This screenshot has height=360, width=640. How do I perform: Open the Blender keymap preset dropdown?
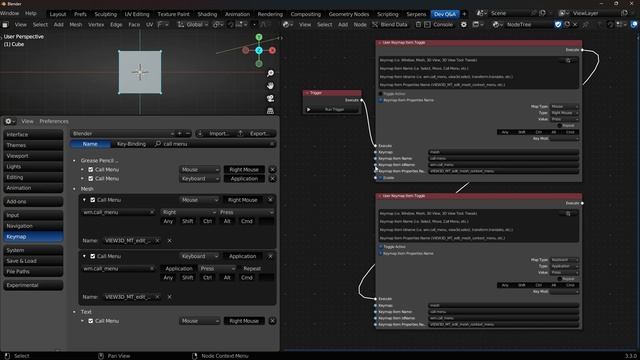click(x=122, y=133)
